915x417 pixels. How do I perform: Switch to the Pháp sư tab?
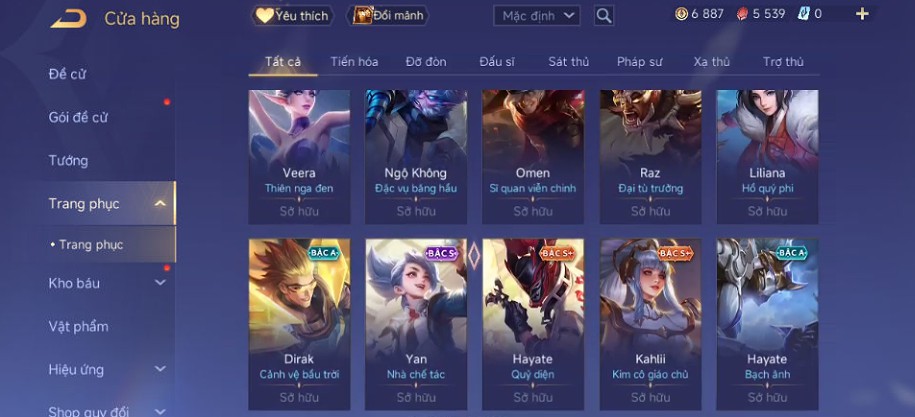pos(640,62)
